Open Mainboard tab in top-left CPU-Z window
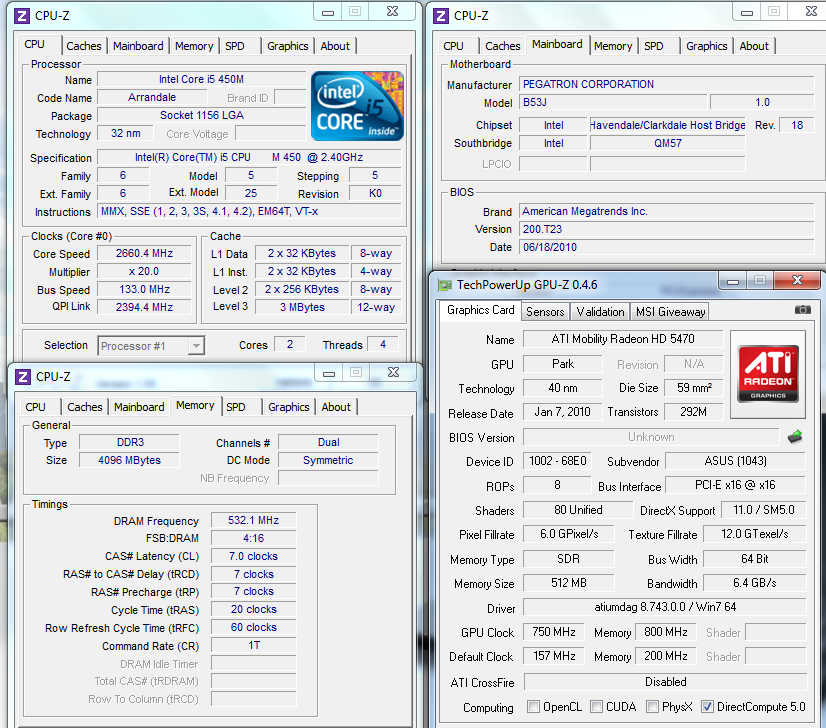This screenshot has width=826, height=728. click(x=138, y=46)
